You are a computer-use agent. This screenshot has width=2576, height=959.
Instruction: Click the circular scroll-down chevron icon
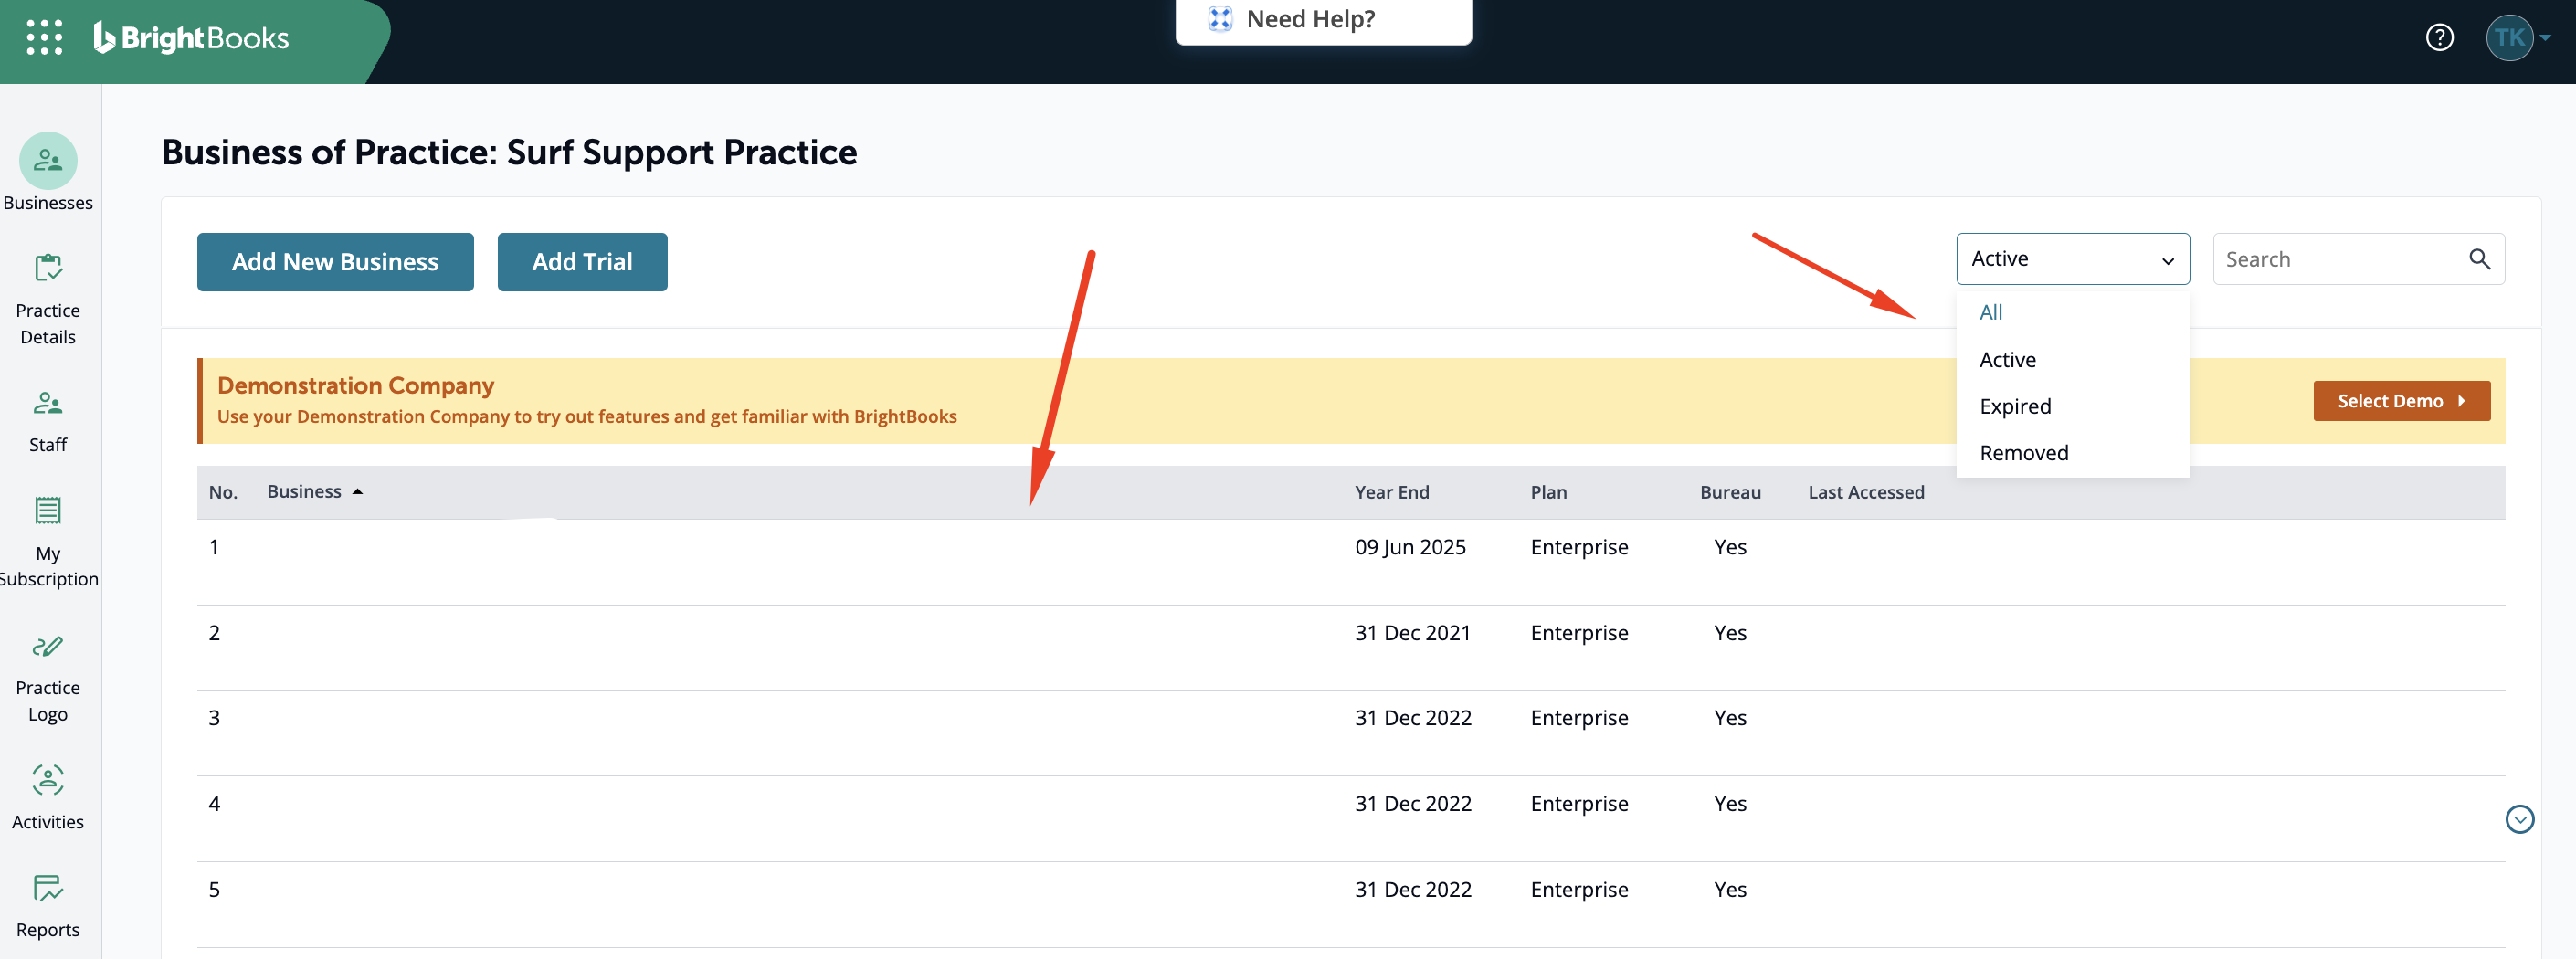click(2519, 819)
